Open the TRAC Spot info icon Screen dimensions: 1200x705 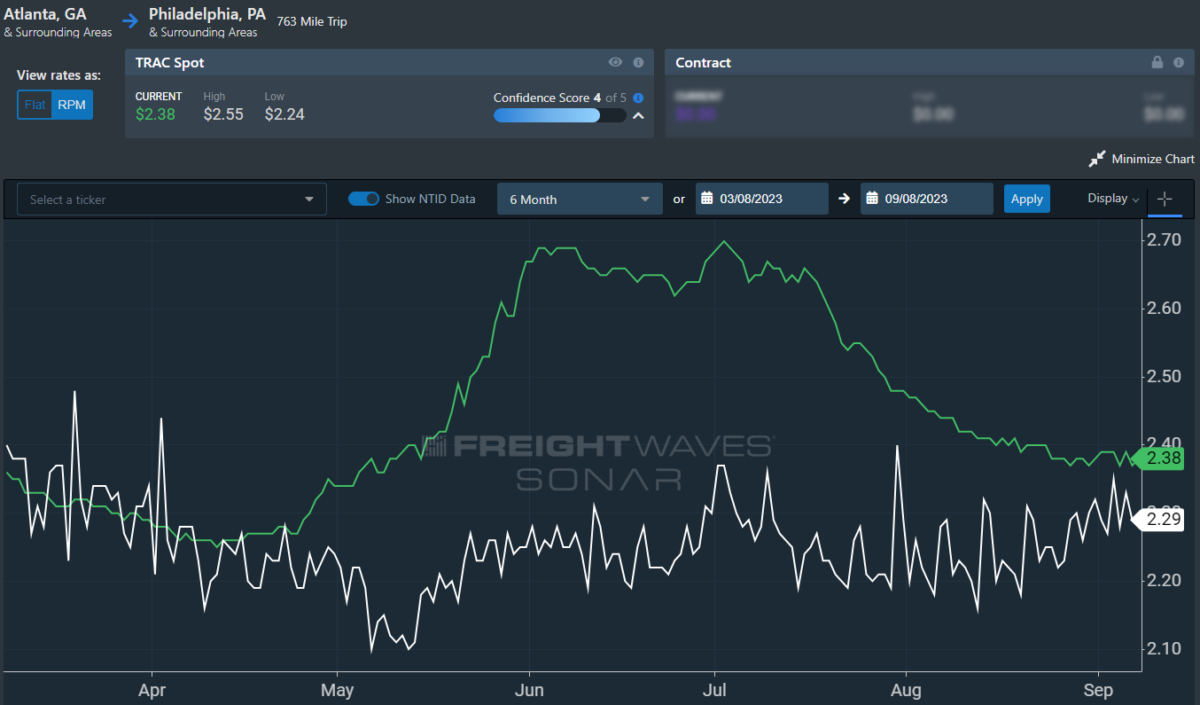tap(638, 62)
